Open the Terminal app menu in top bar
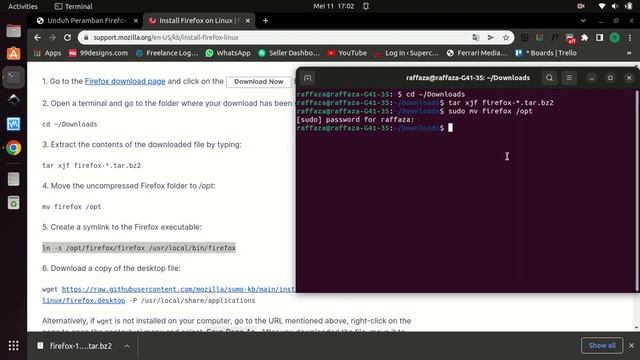Screen dimensions: 640x360 (73, 6)
